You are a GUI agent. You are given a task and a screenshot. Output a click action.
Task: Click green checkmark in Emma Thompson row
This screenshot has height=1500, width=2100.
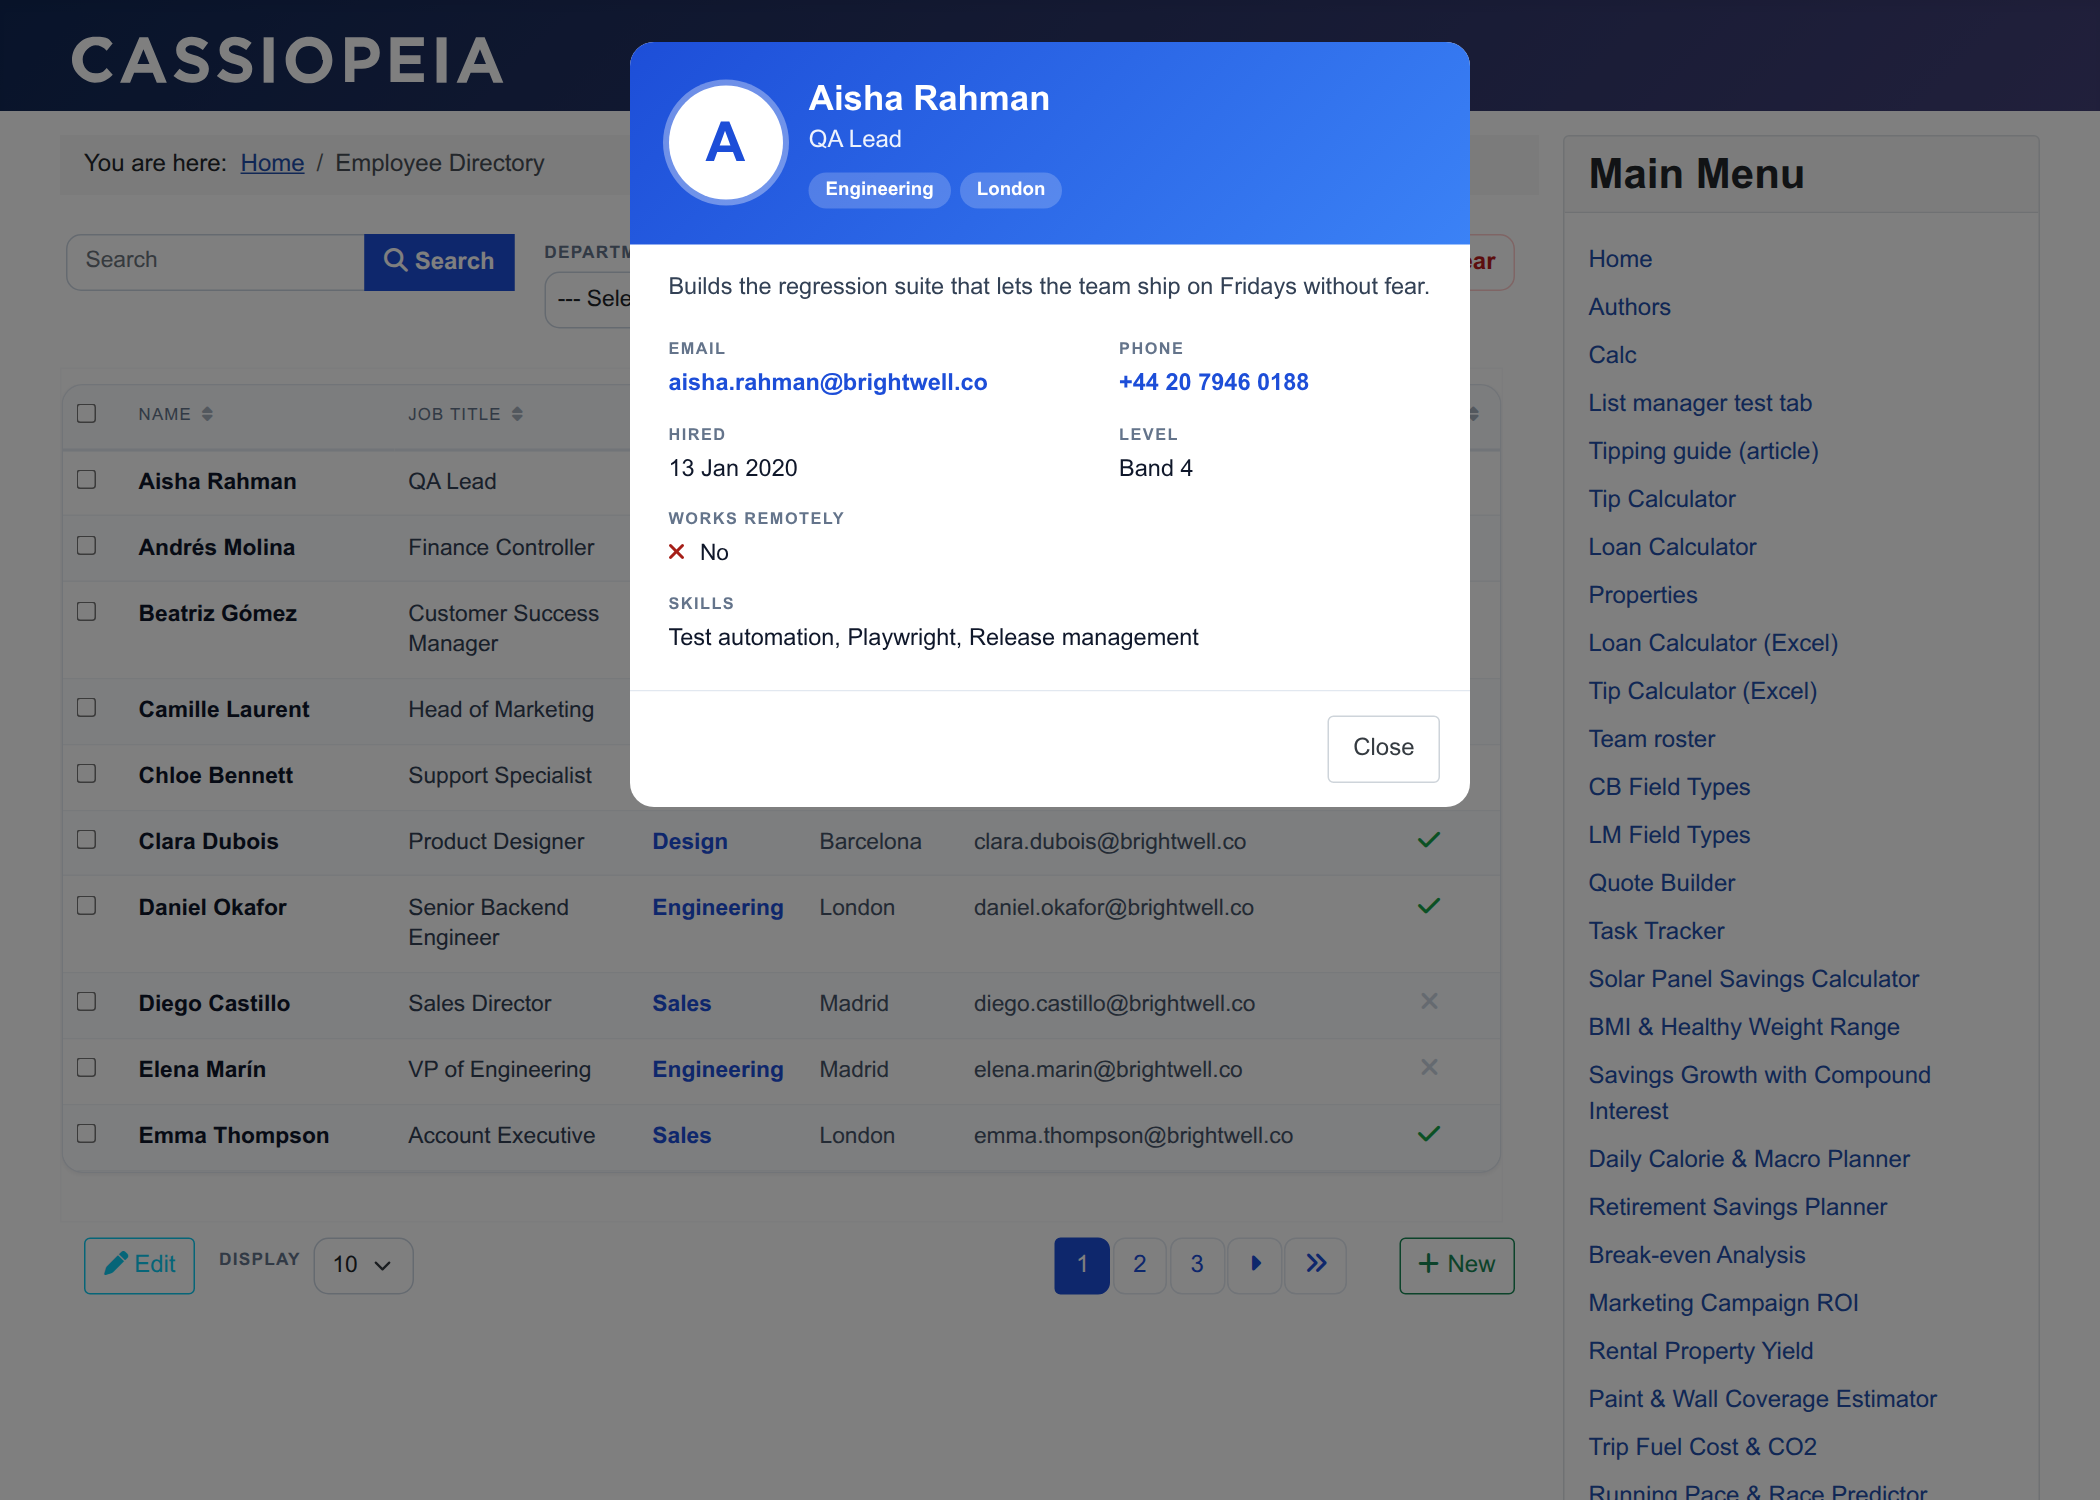(x=1429, y=1134)
